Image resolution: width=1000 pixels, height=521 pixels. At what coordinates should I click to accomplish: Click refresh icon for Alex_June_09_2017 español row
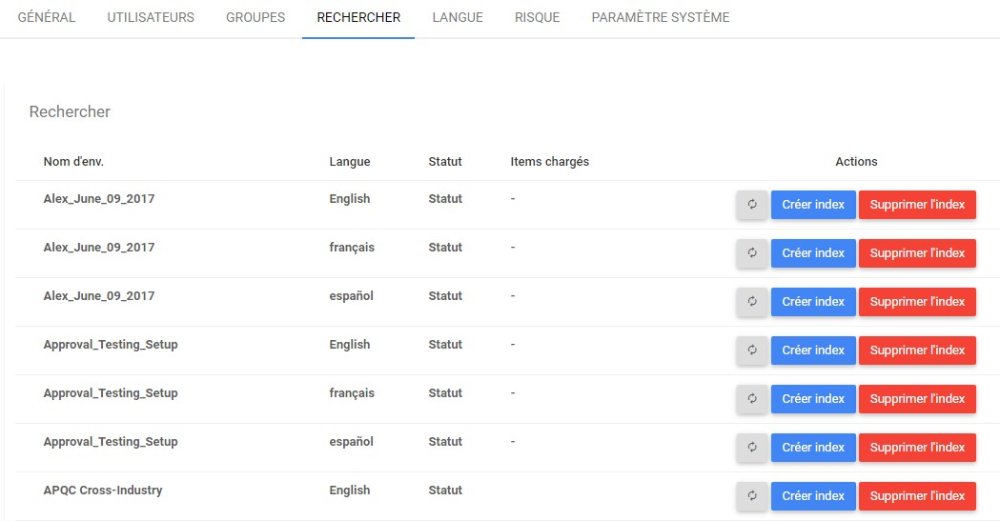[x=752, y=302]
